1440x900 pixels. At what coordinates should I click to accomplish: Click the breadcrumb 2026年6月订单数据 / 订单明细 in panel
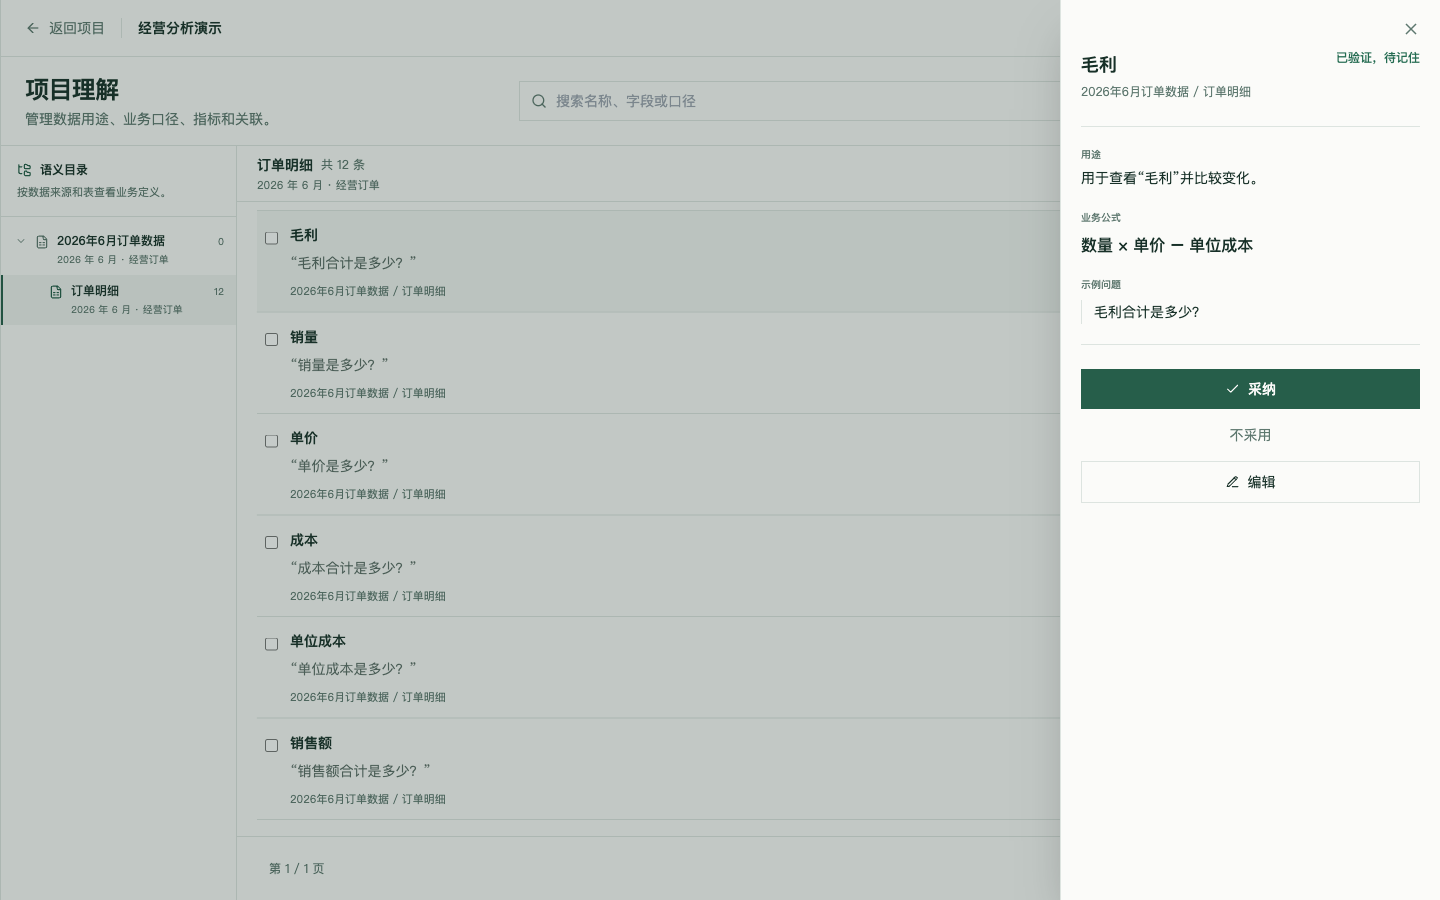[1166, 92]
